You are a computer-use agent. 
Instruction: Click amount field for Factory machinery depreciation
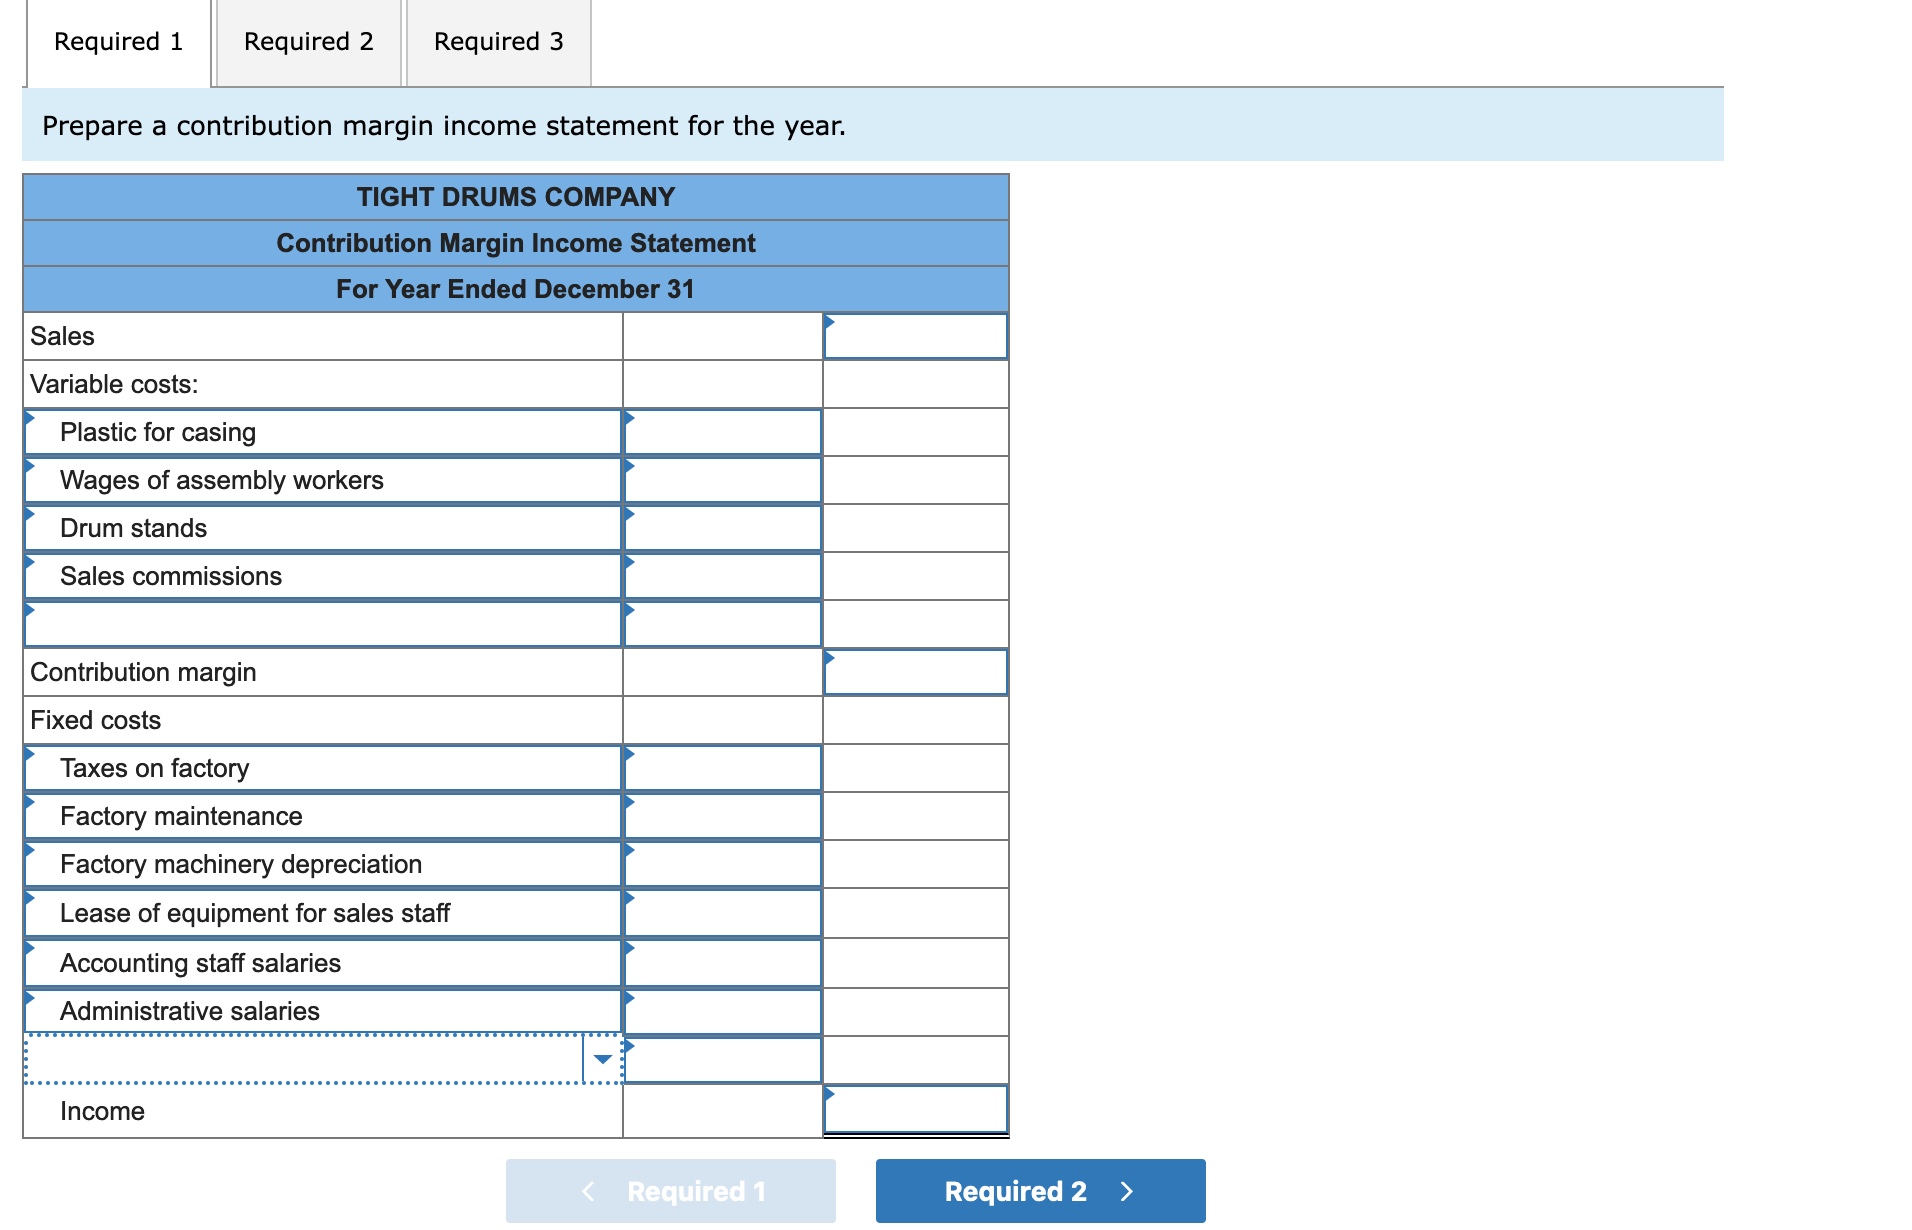pos(722,864)
